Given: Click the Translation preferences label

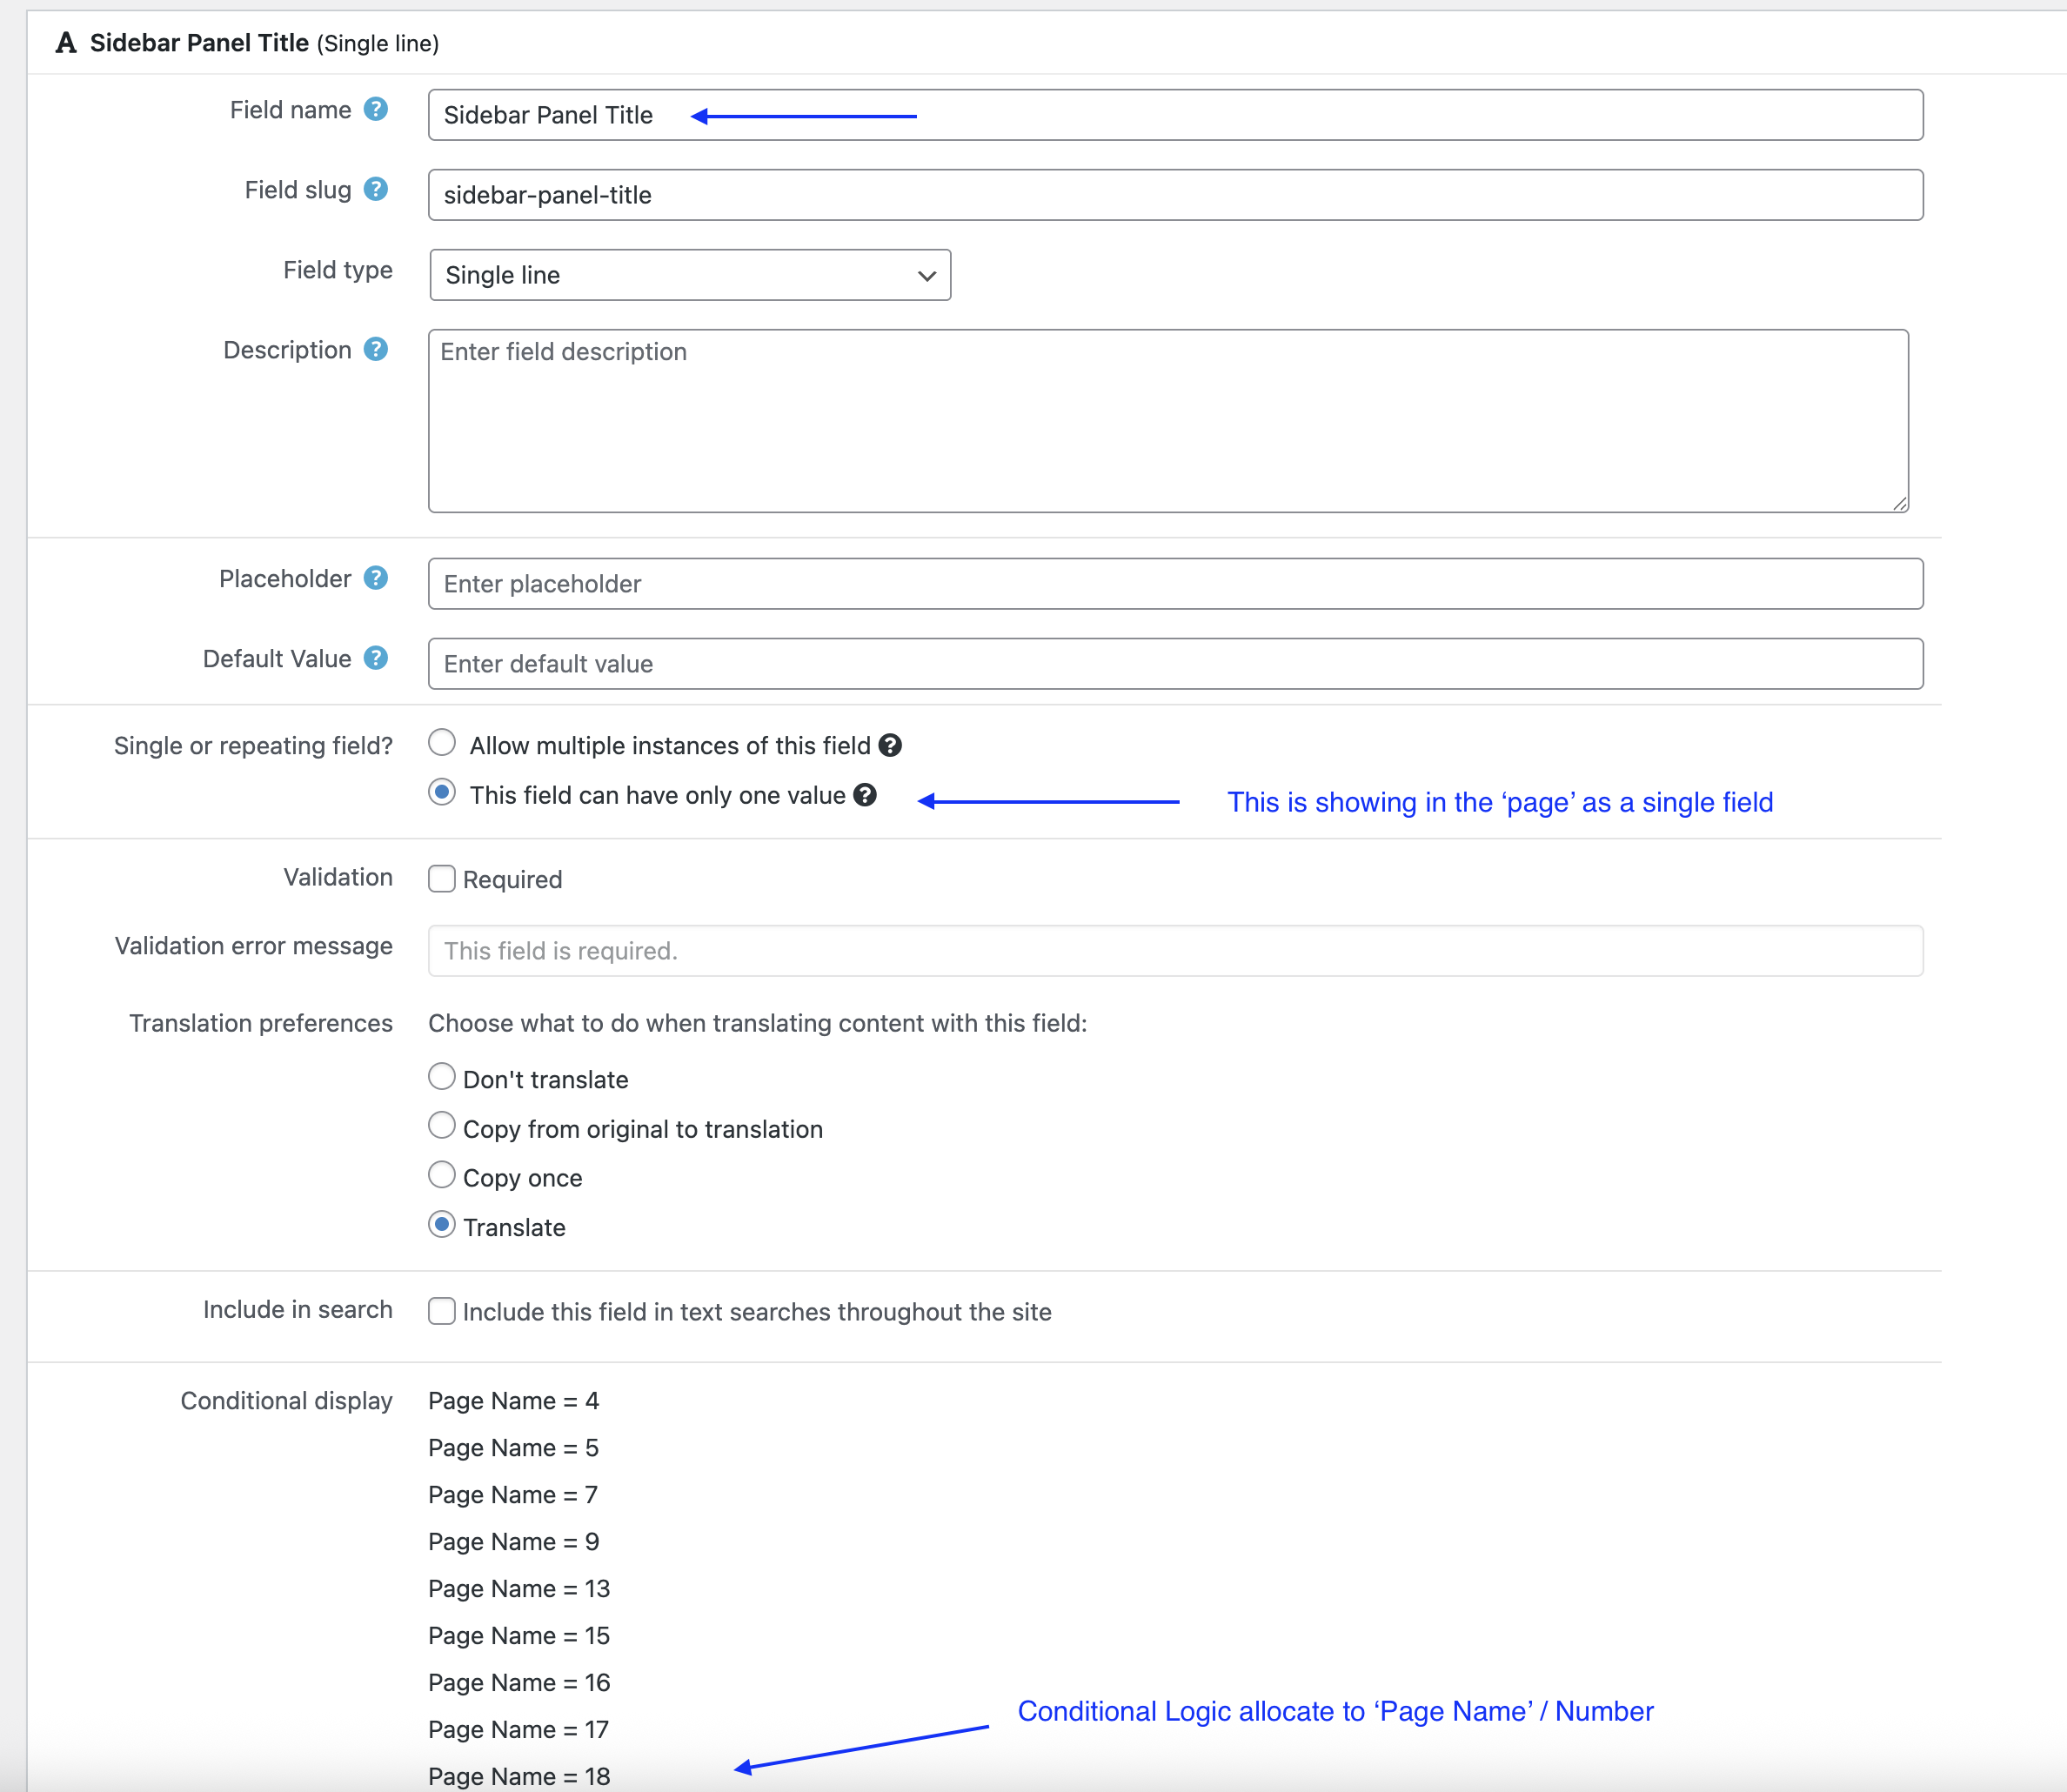Looking at the screenshot, I should 261,1023.
